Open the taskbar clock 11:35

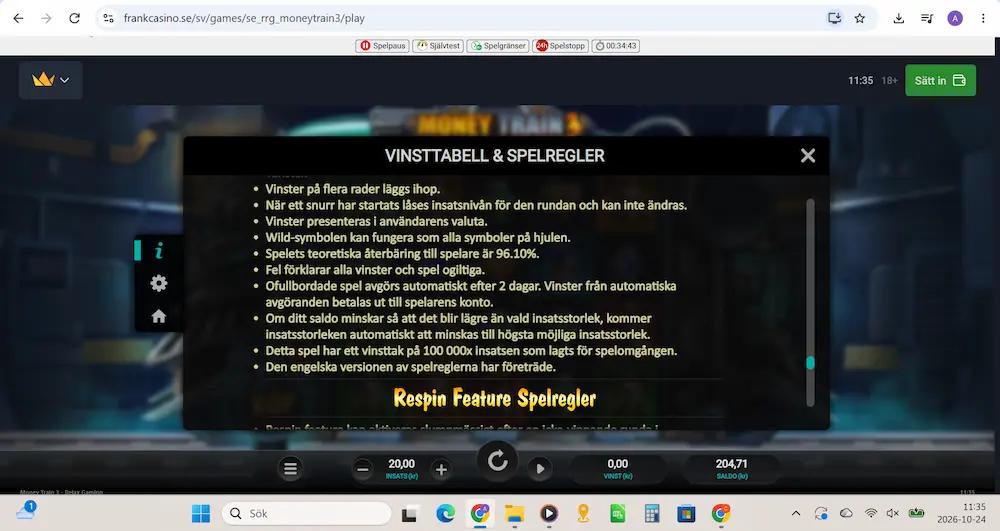(x=962, y=513)
